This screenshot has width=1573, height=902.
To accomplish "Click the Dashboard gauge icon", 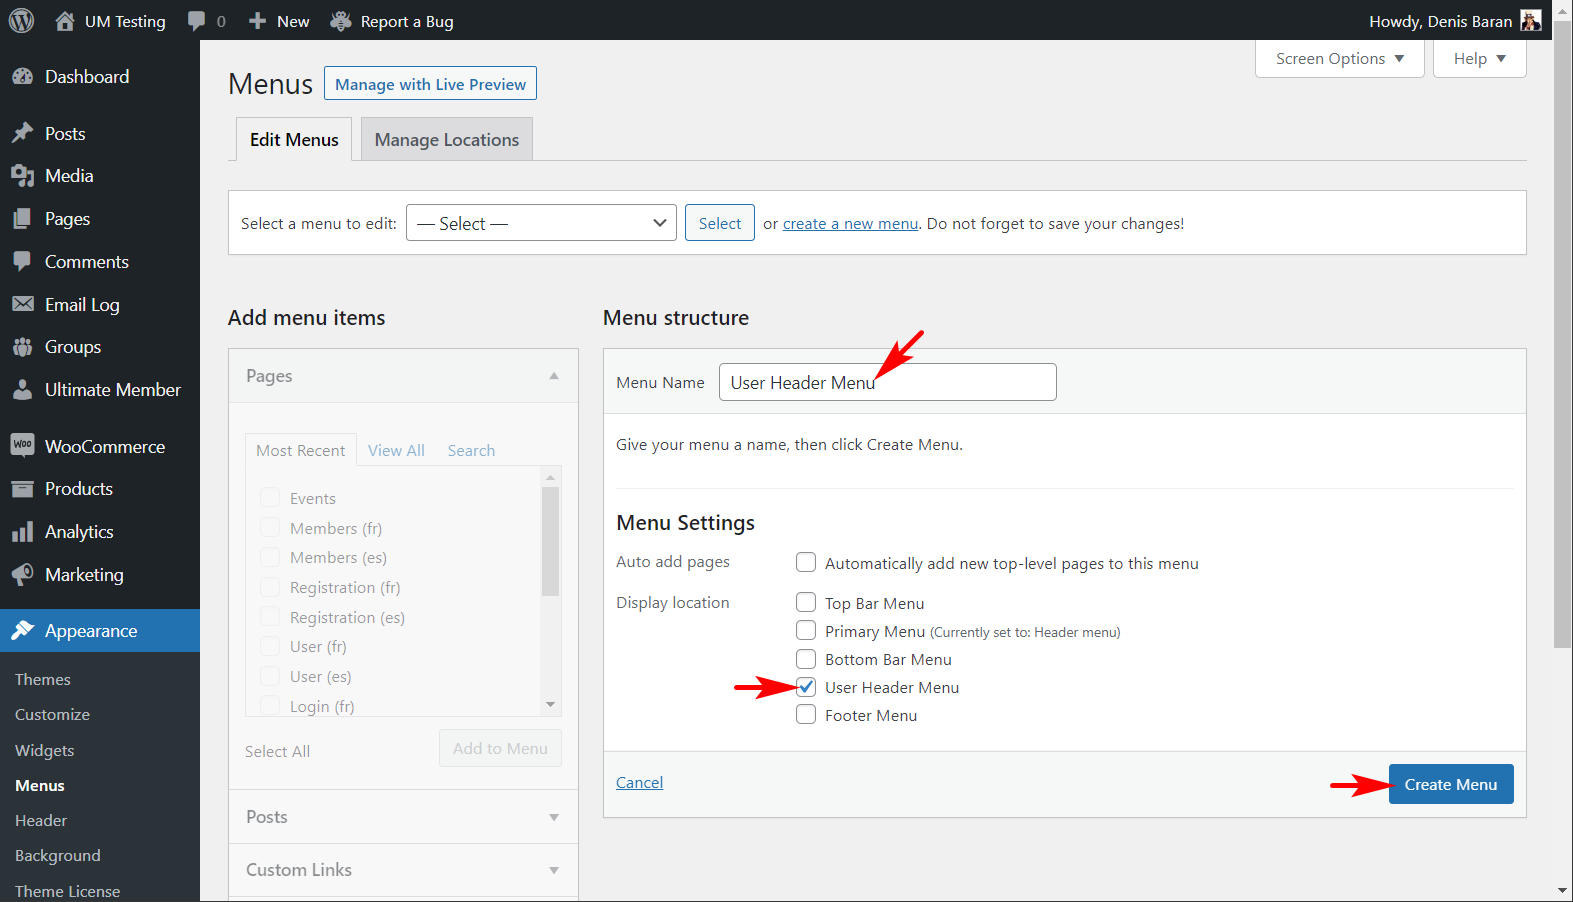I will tap(23, 77).
